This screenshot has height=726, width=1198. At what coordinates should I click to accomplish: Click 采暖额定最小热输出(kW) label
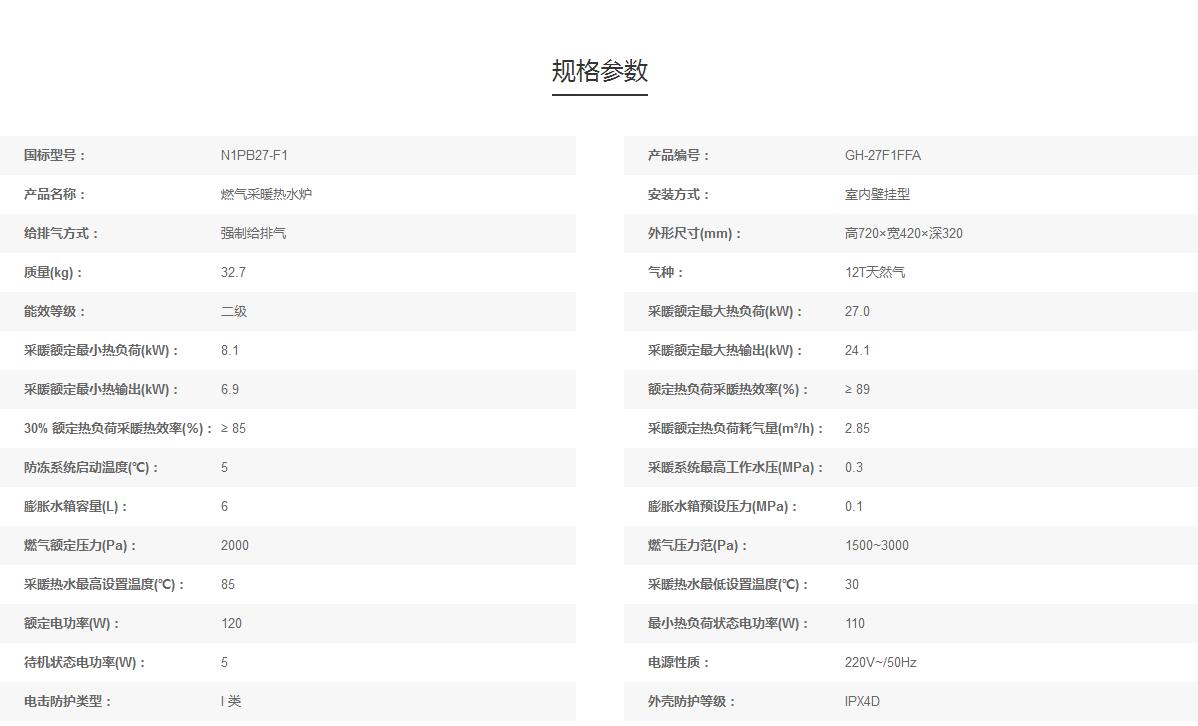pos(101,389)
